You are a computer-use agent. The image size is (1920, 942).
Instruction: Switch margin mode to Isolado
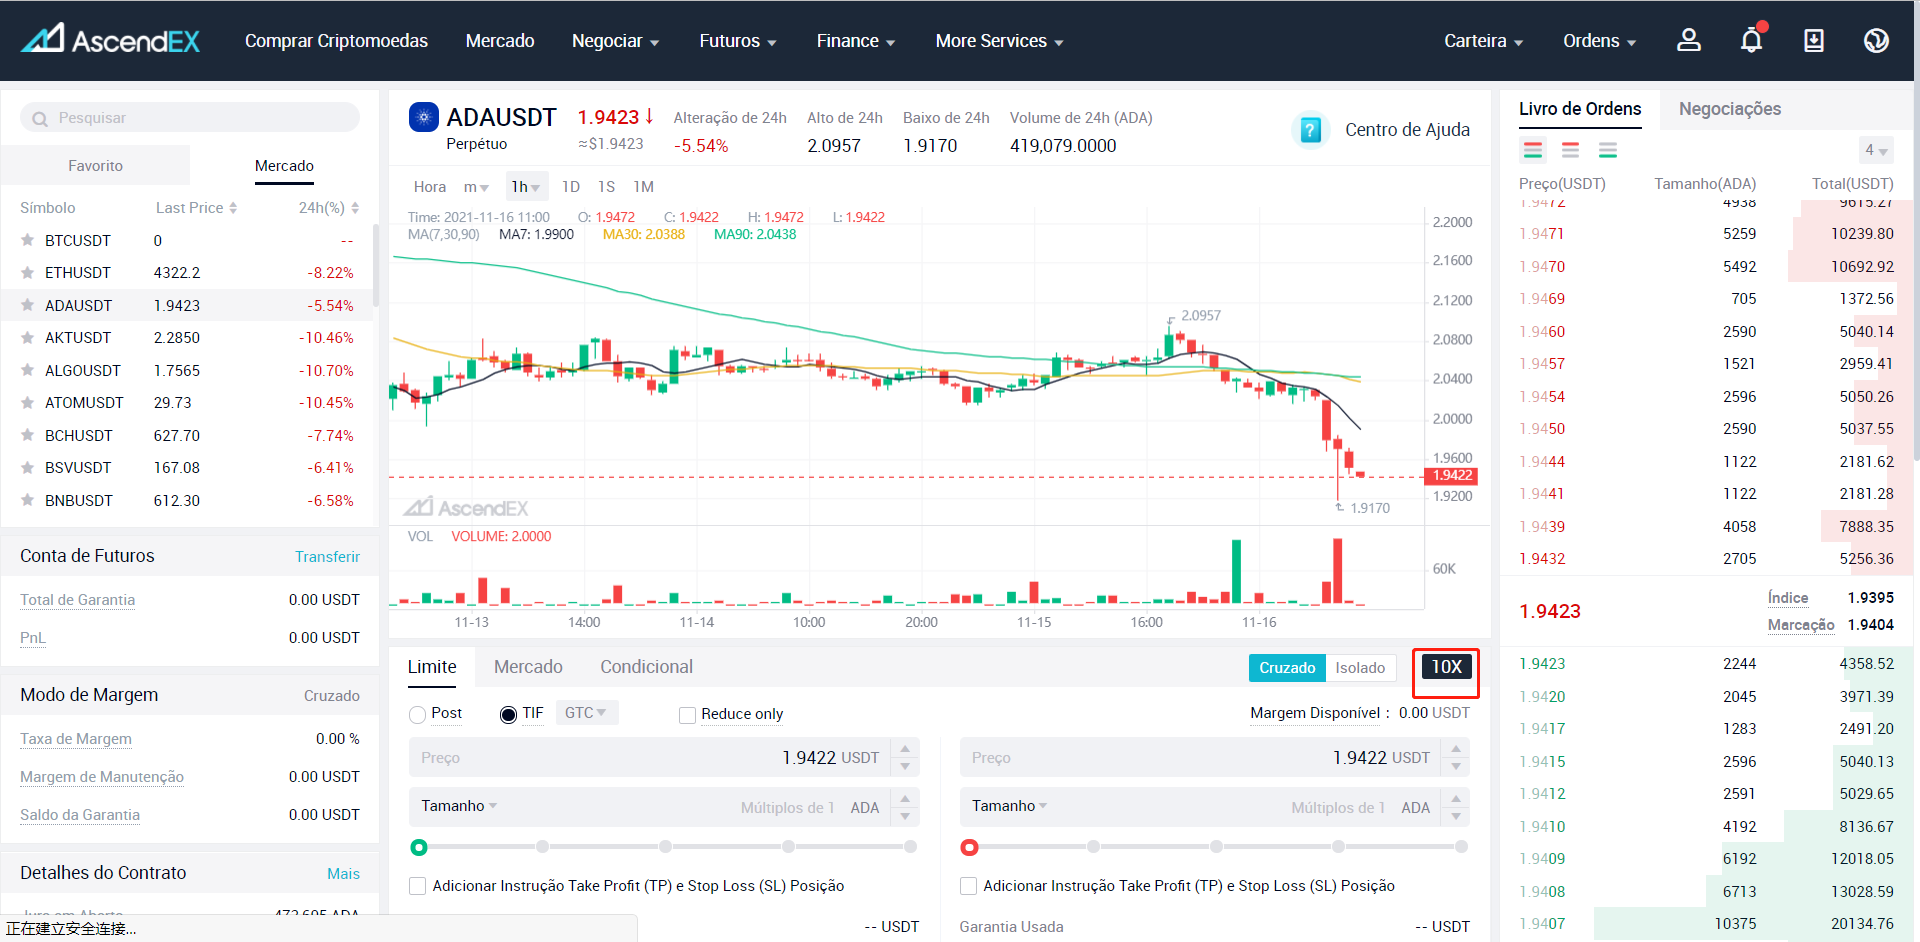(1360, 668)
